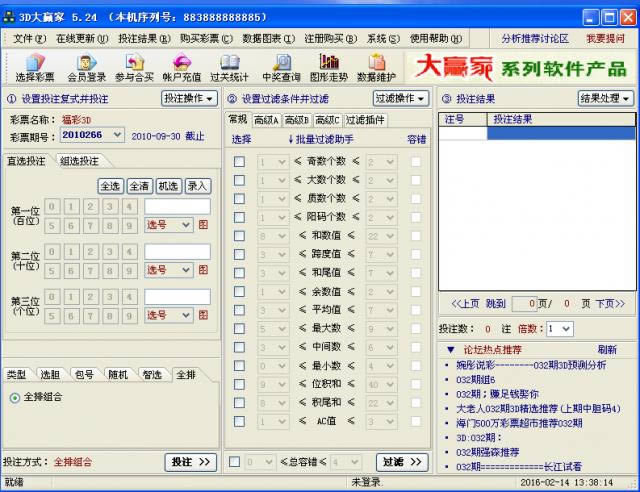
Task: Enable the 奇数个数 filter checkbox
Action: (239, 162)
